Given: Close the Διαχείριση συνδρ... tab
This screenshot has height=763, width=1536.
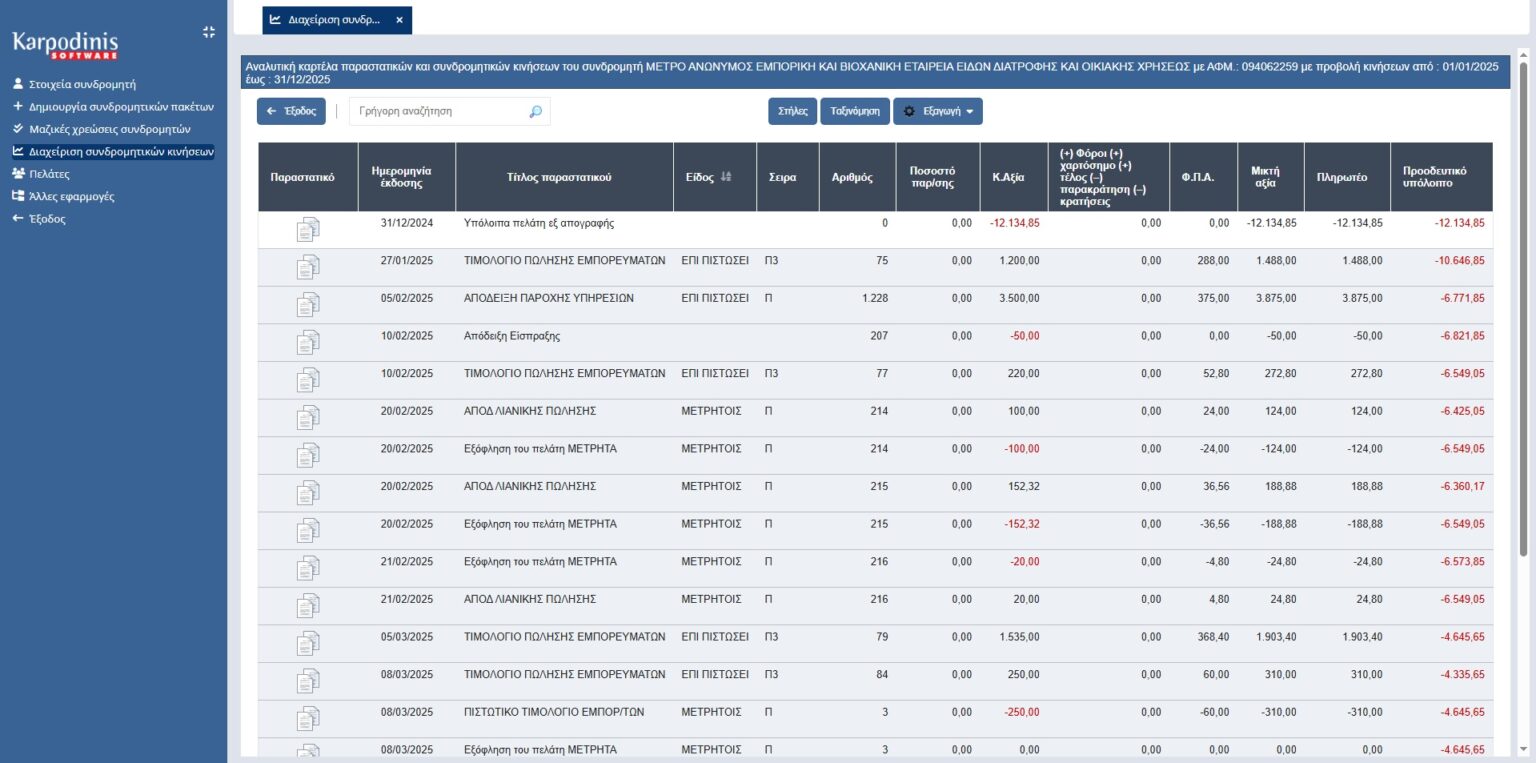Looking at the screenshot, I should pyautogui.click(x=399, y=20).
